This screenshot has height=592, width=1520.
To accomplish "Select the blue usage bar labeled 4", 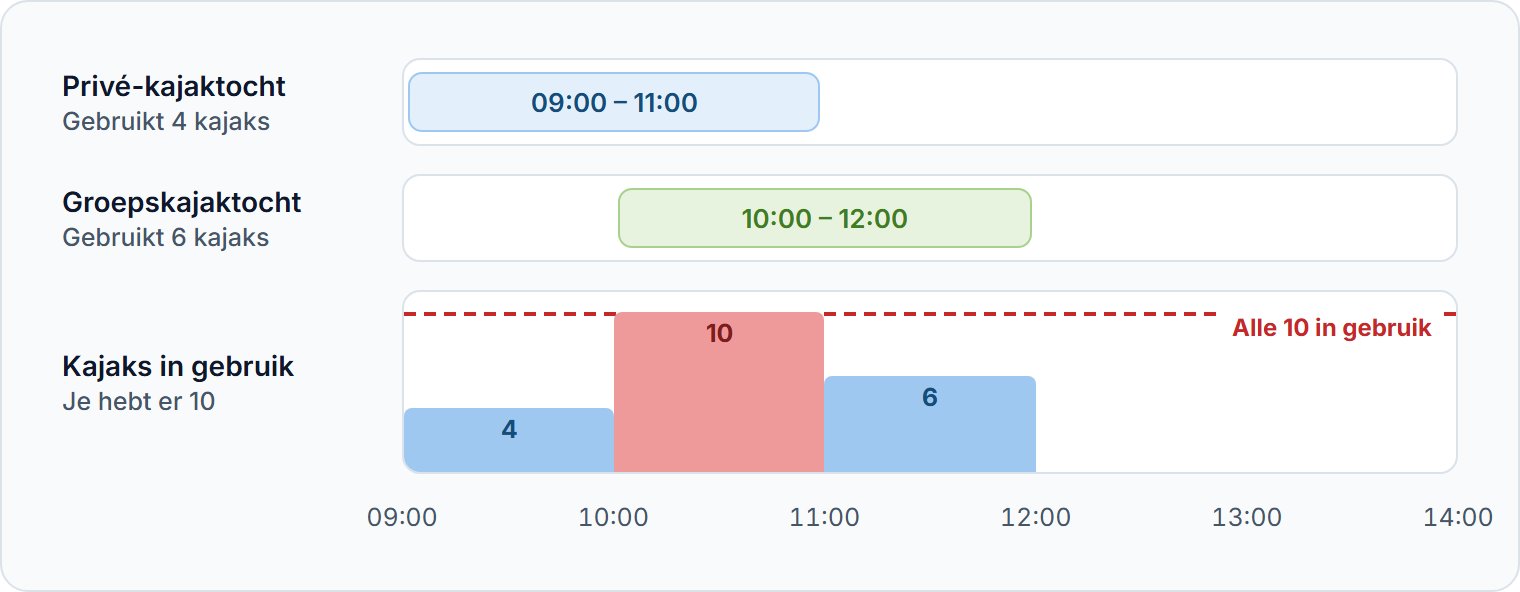I will [x=509, y=440].
